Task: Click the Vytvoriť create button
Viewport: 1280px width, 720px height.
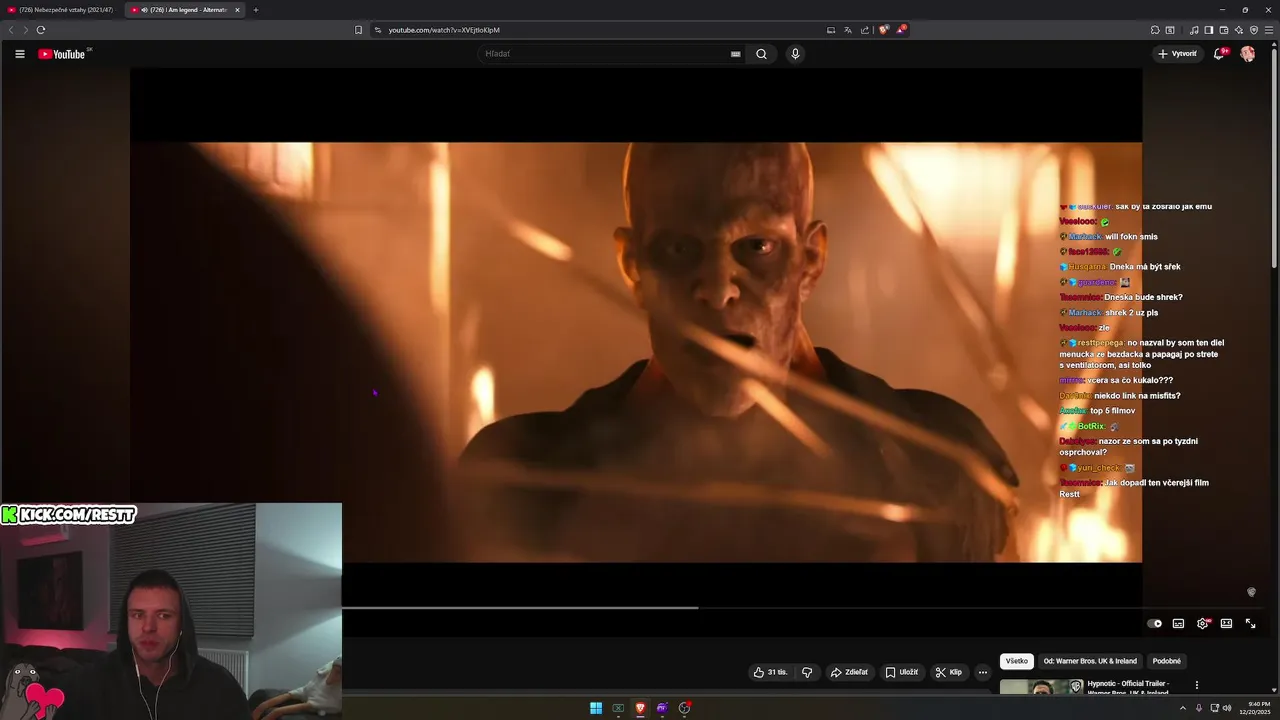Action: tap(1177, 54)
